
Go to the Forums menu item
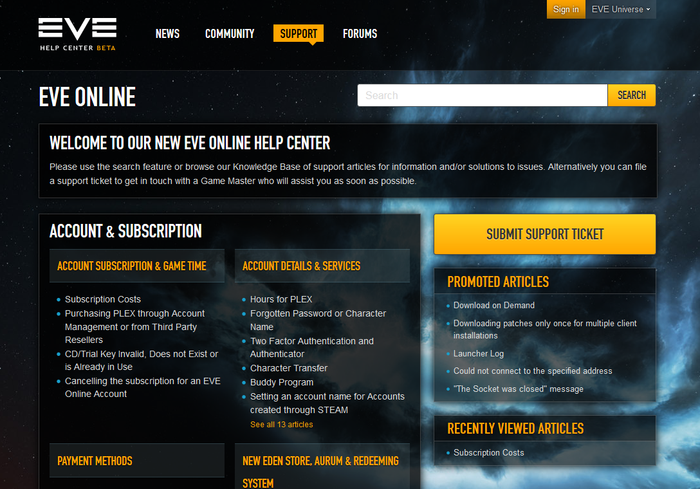click(360, 33)
